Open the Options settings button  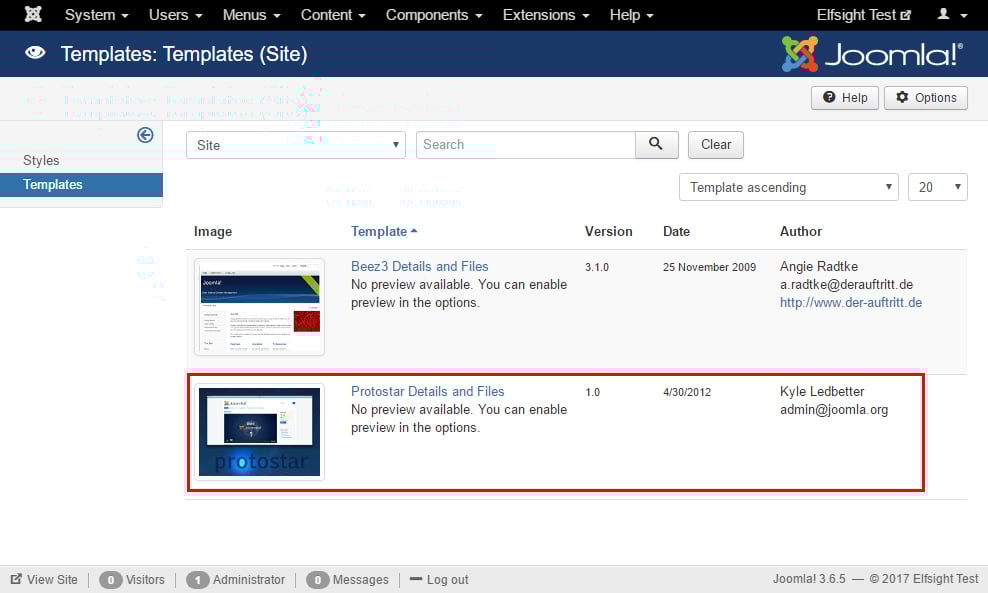(926, 98)
